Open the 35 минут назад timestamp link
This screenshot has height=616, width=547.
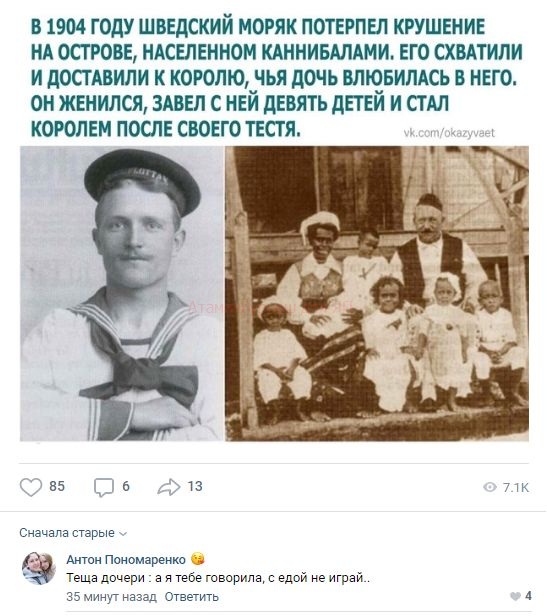click(x=111, y=597)
